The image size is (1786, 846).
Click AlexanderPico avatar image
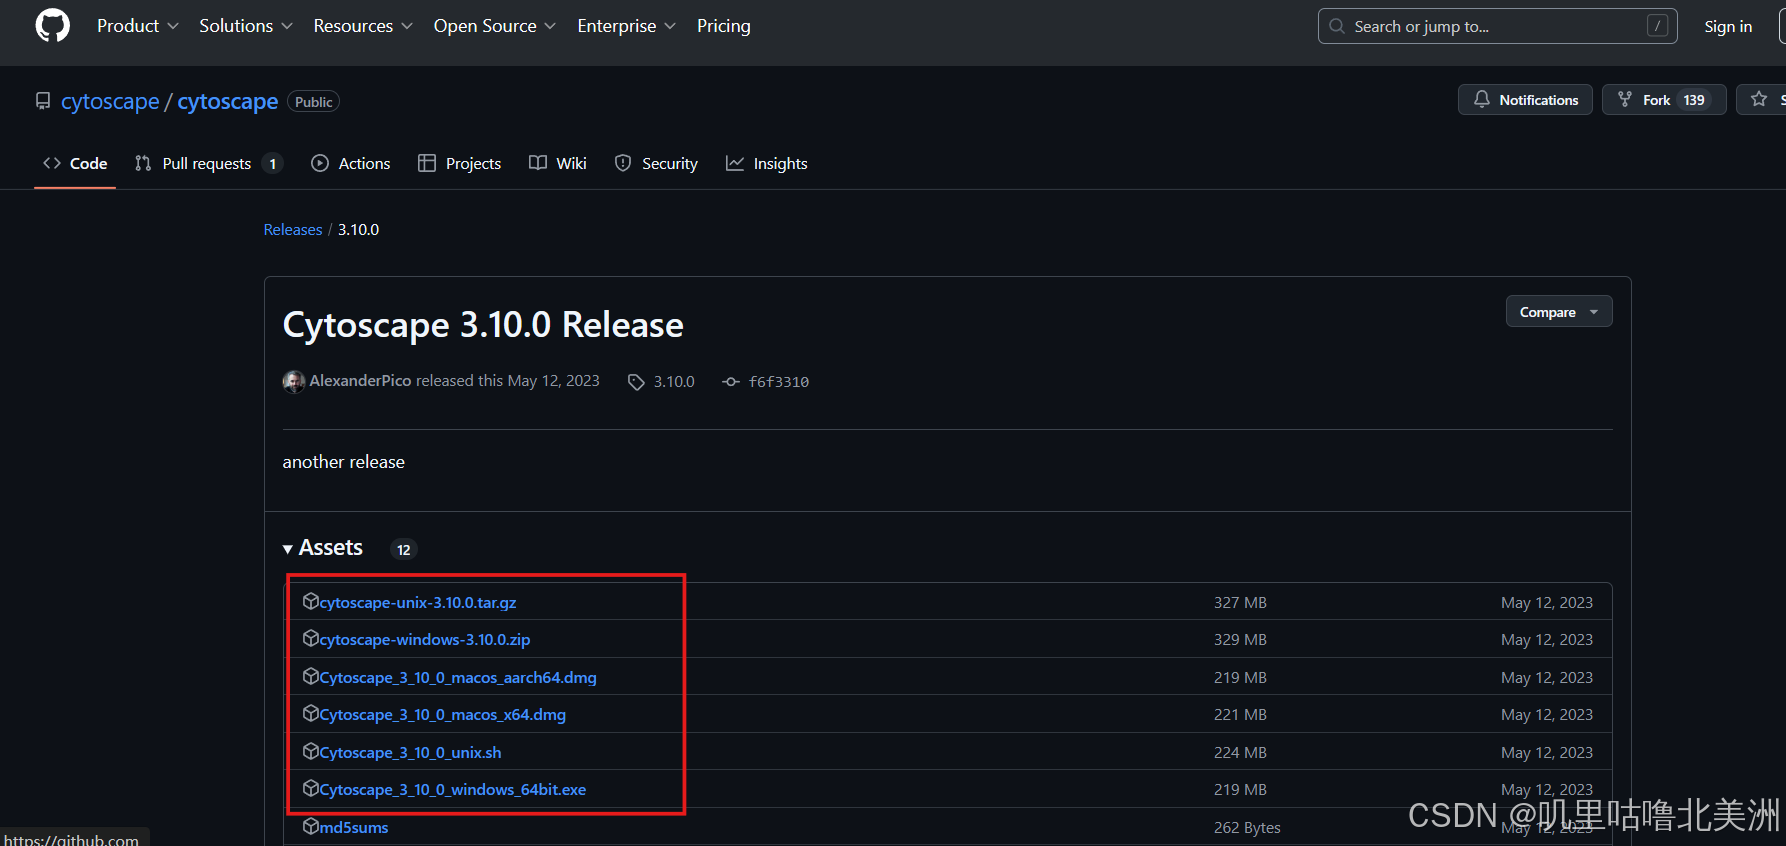pos(294,381)
